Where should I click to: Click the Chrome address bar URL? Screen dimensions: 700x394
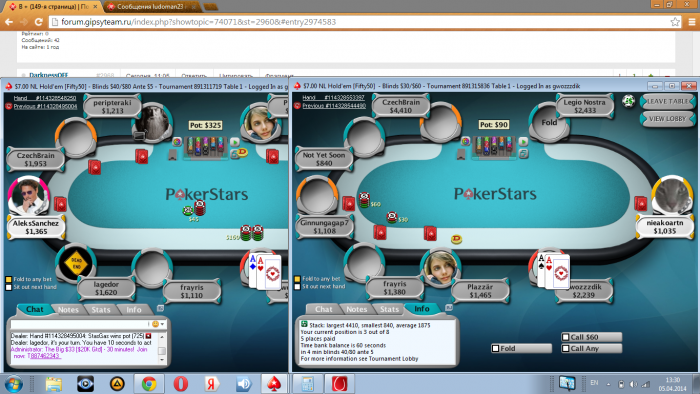pos(199,22)
